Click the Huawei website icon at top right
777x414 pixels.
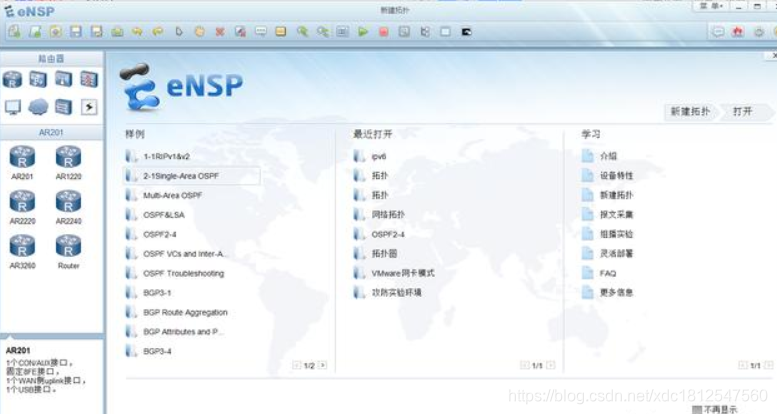[x=738, y=32]
